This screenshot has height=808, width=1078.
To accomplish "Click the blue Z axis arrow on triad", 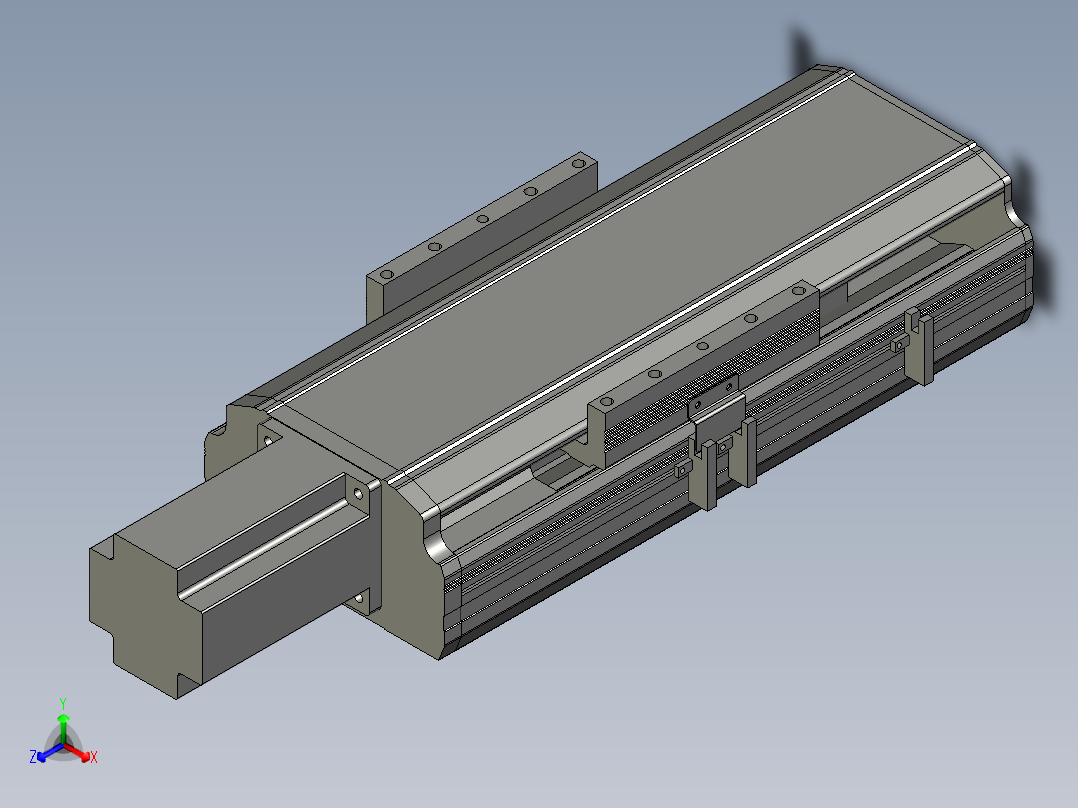I will tap(48, 753).
